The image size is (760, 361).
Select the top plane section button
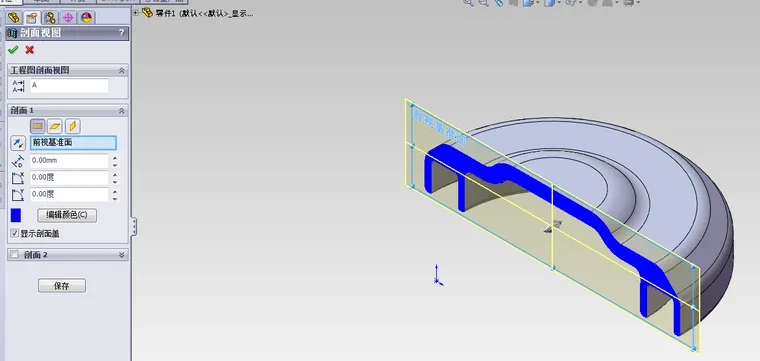pyautogui.click(x=55, y=126)
